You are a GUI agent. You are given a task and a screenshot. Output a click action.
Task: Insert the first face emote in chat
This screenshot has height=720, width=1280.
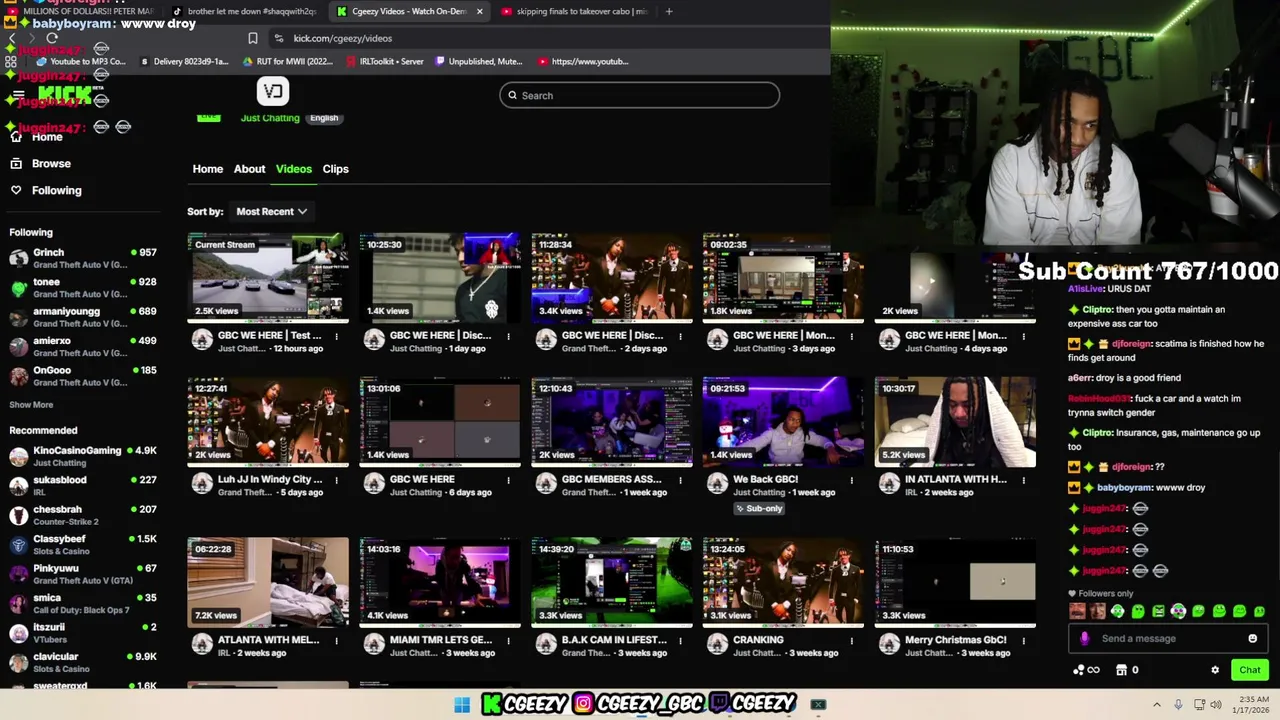[x=1077, y=611]
